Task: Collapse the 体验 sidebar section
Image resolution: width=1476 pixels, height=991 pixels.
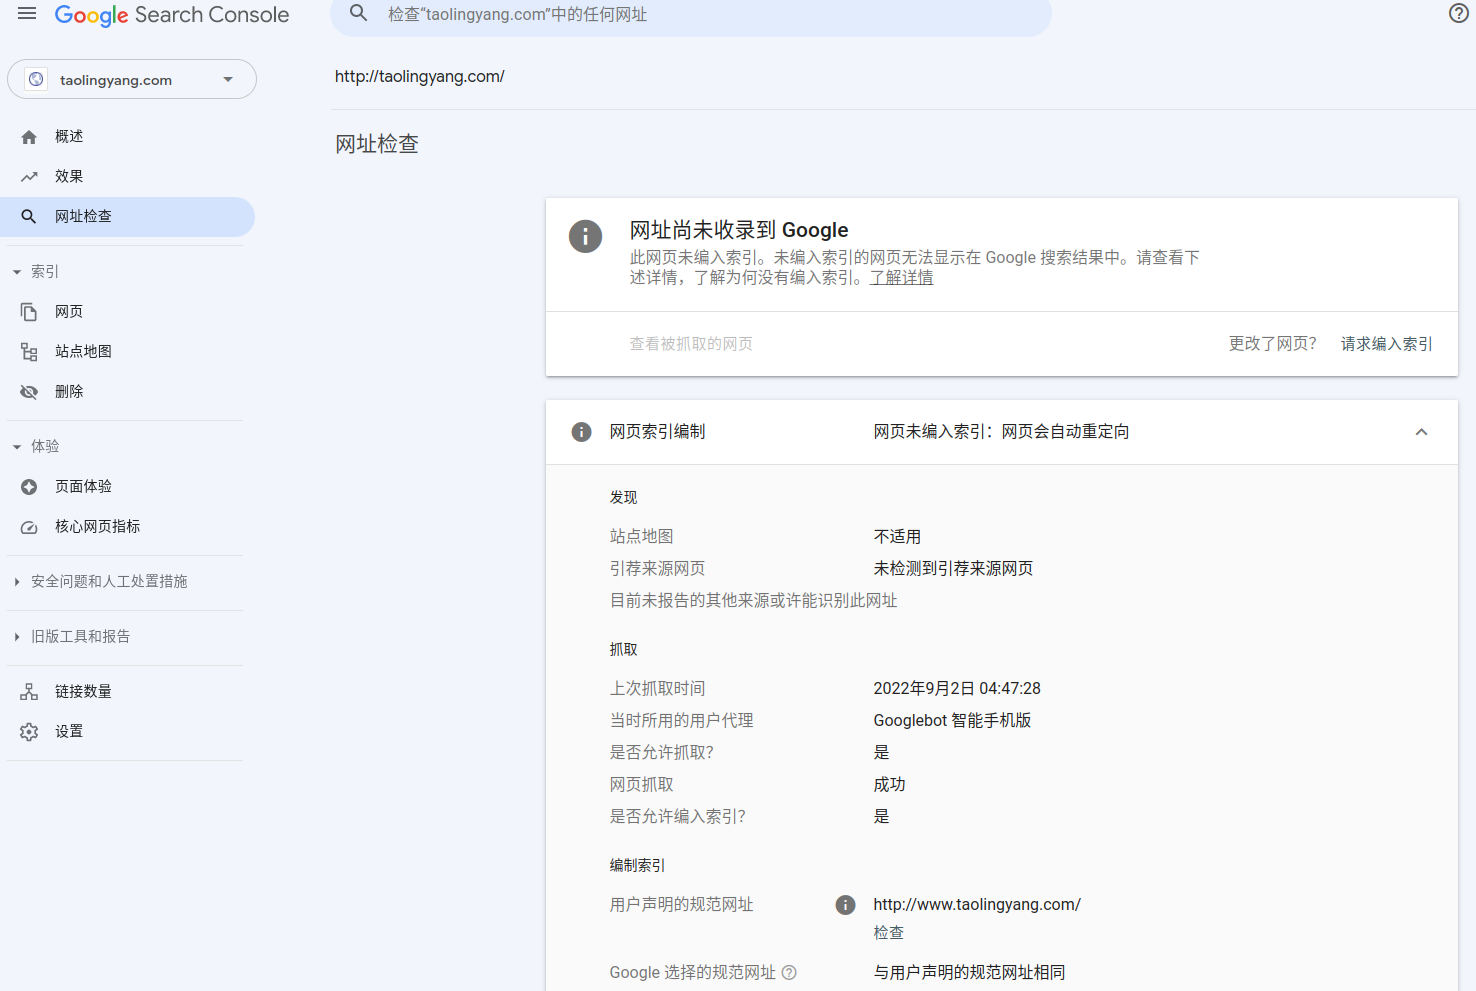Action: (x=17, y=447)
